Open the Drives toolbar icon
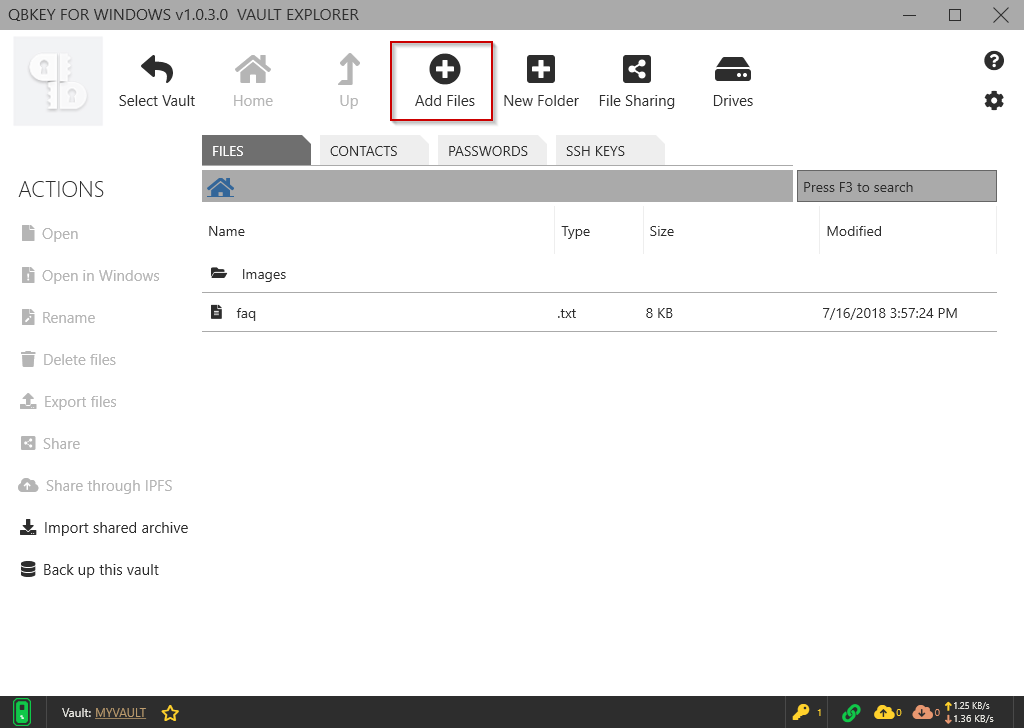The width and height of the screenshot is (1024, 728). pyautogui.click(x=733, y=69)
